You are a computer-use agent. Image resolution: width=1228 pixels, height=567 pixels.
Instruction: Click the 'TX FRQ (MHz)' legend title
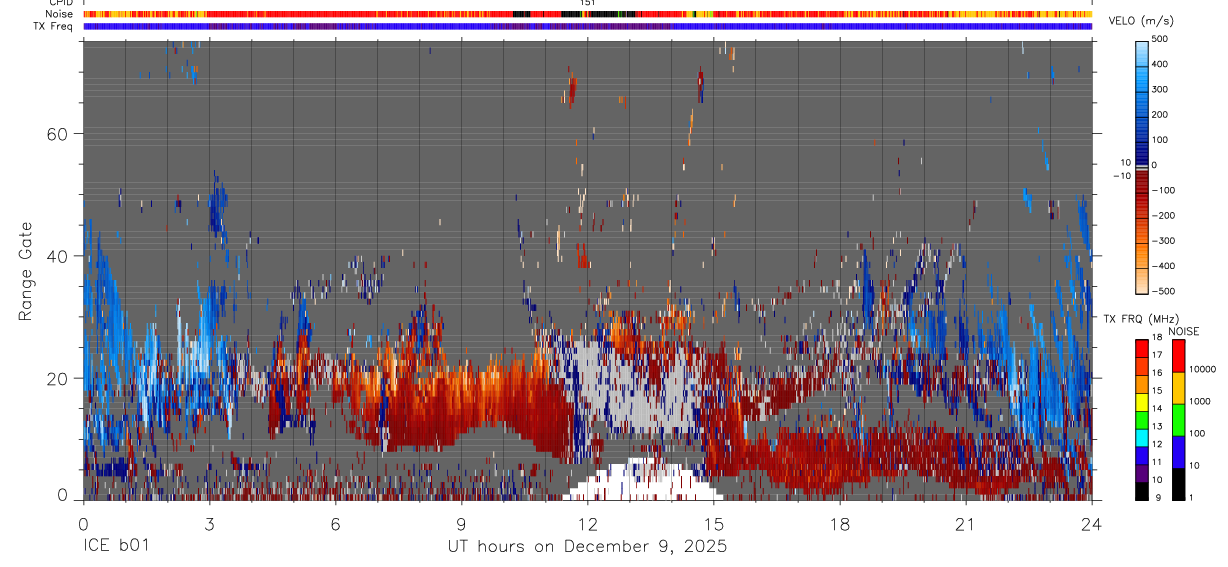1141,318
